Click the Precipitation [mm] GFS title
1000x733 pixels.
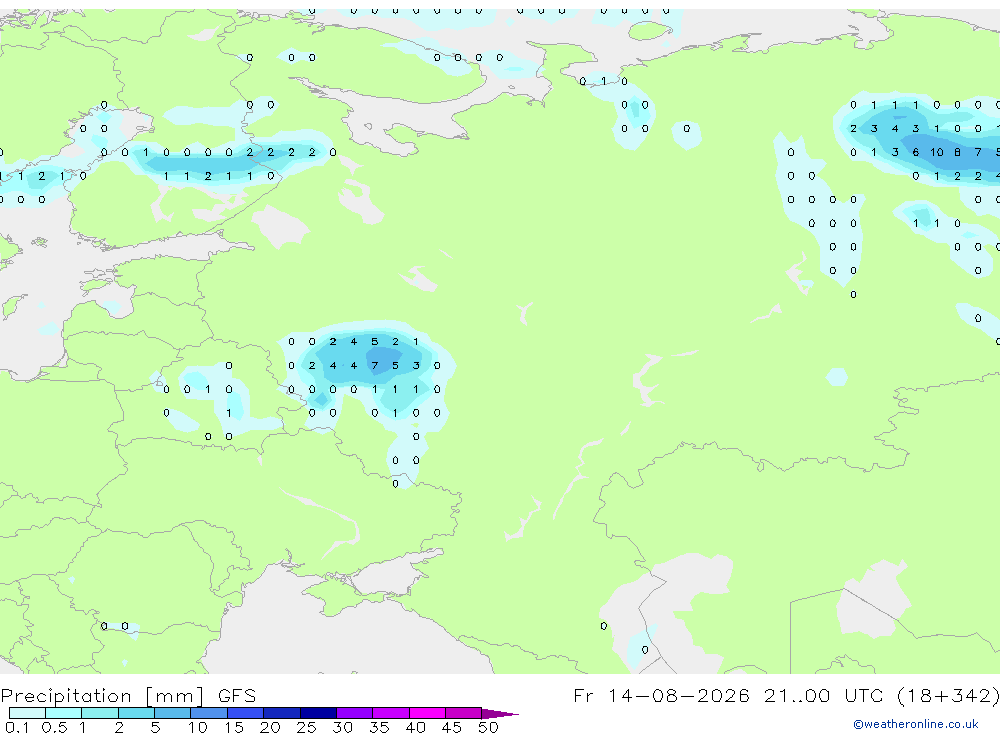(128, 695)
